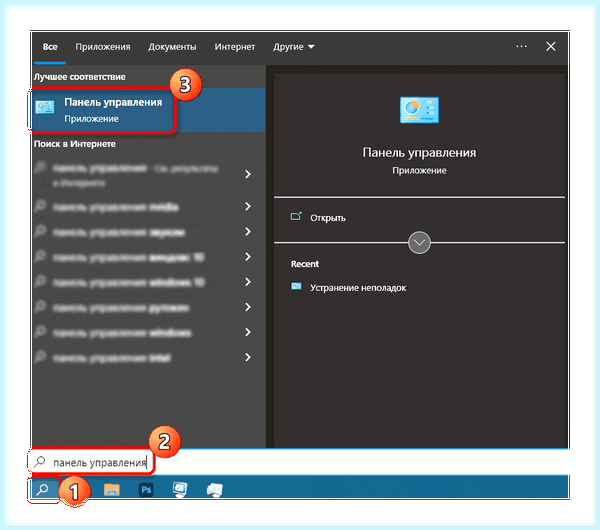This screenshot has height=530, width=600.
Task: Click the taskbar search magnifier icon
Action: pyautogui.click(x=42, y=489)
